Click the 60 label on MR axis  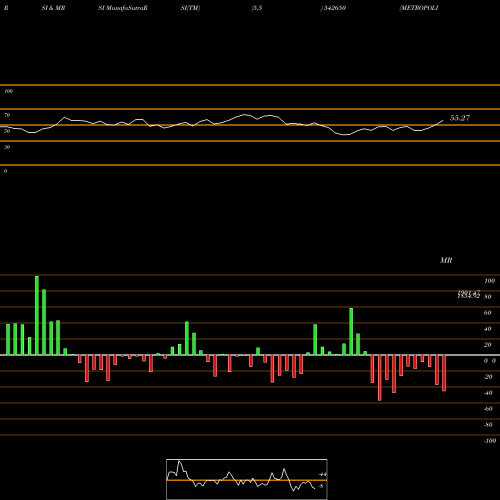coord(488,313)
